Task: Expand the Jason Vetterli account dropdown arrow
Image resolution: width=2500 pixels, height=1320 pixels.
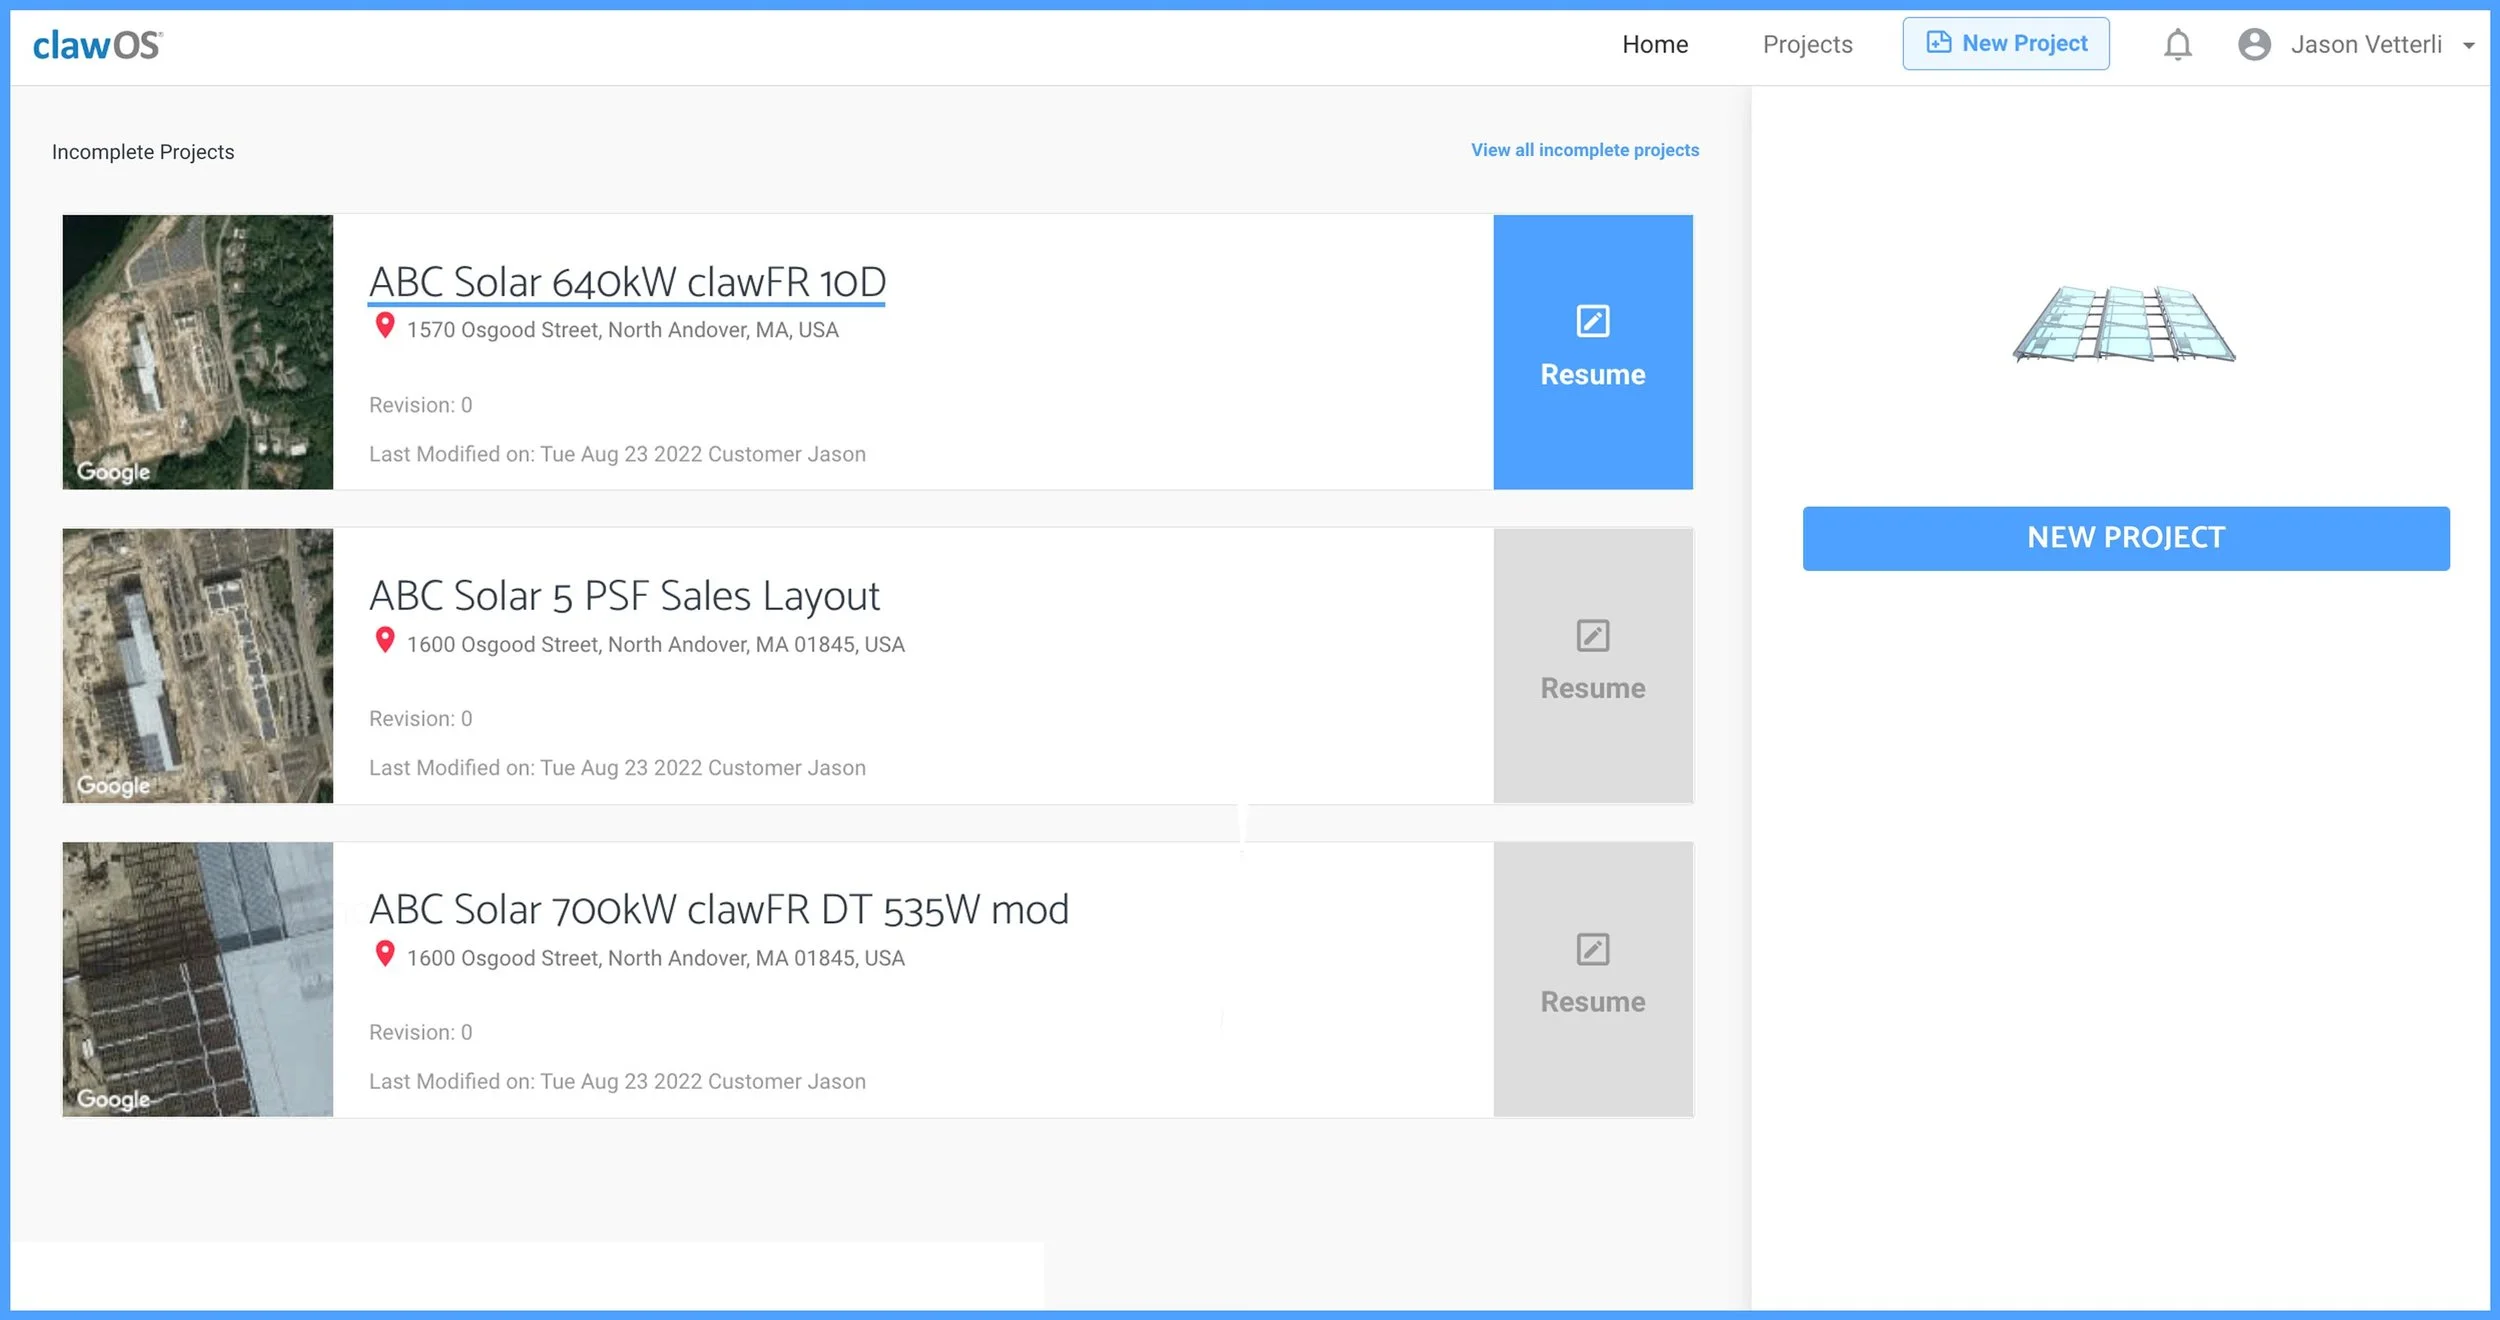Action: click(x=2469, y=46)
